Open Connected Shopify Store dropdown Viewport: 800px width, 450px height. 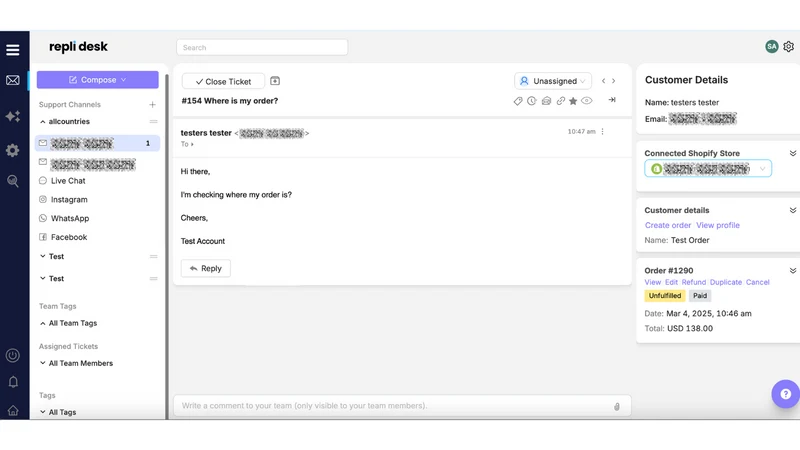pyautogui.click(x=708, y=169)
